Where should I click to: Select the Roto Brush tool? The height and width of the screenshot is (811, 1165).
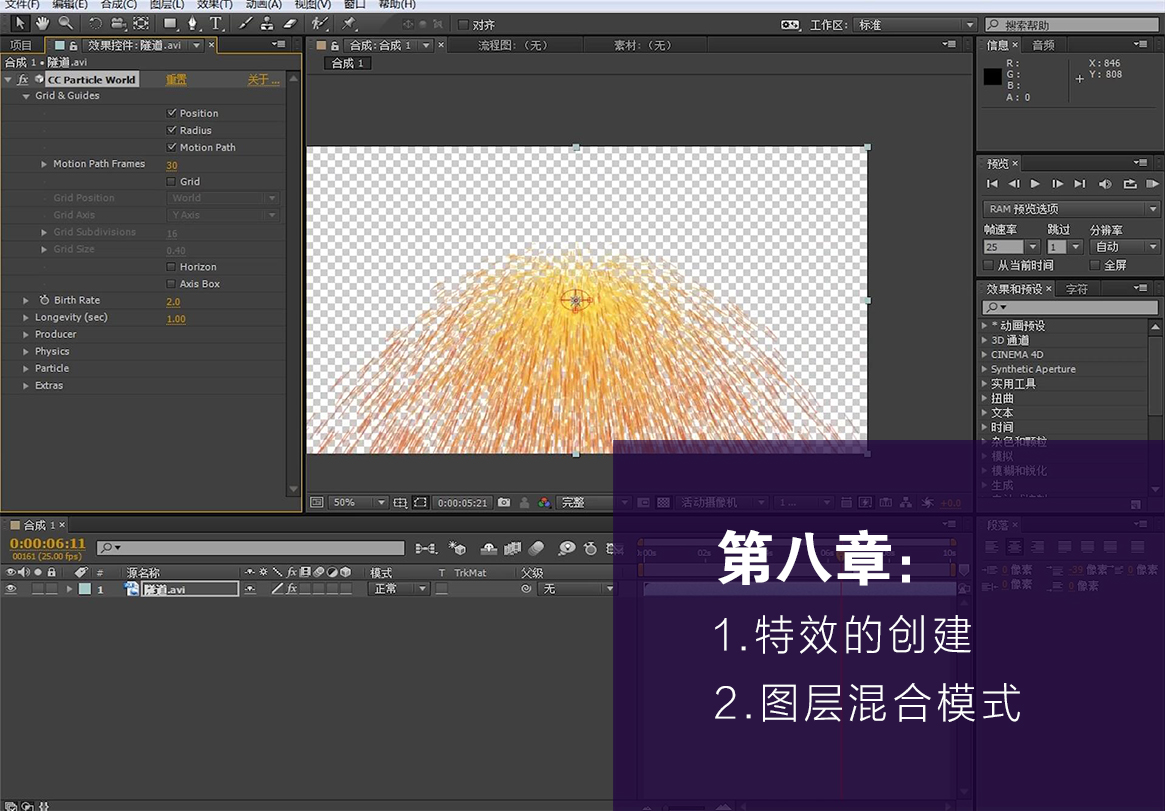[319, 24]
